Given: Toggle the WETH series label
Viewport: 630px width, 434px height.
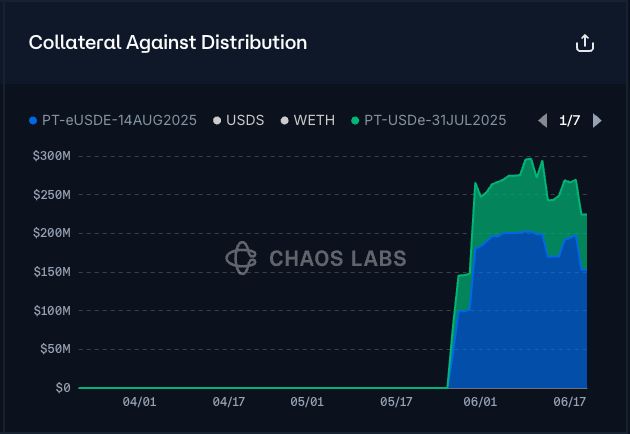Looking at the screenshot, I should click(x=314, y=121).
